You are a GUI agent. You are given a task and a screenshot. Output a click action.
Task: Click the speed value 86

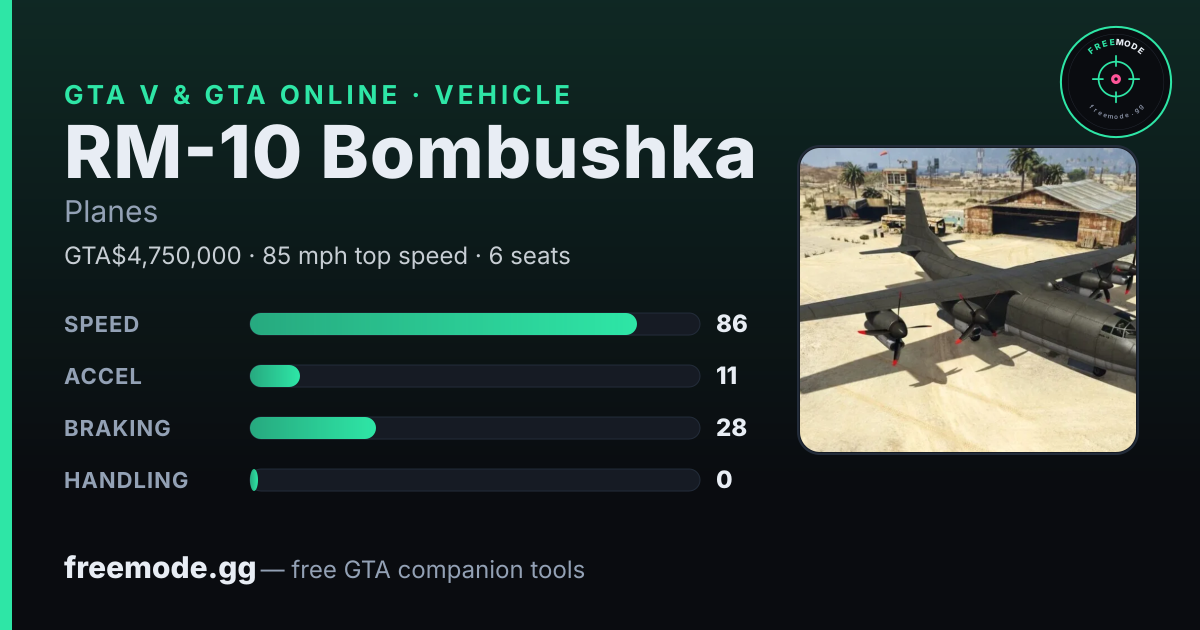click(732, 324)
